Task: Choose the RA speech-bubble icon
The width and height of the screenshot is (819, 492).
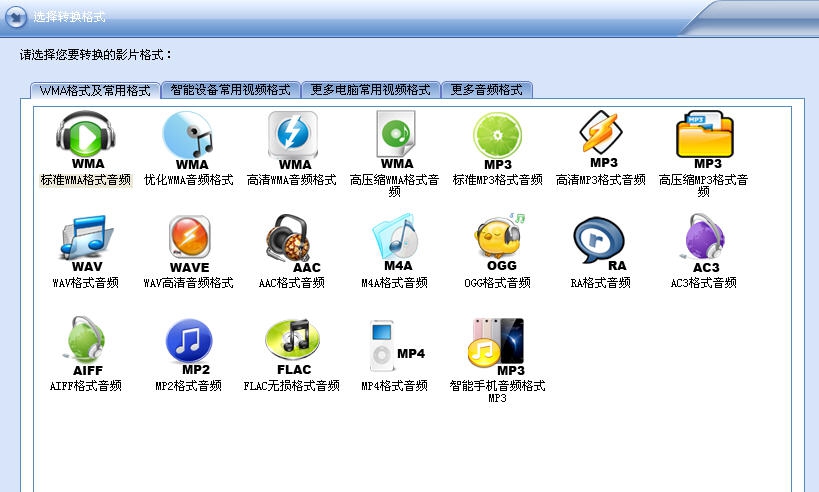Action: 600,243
